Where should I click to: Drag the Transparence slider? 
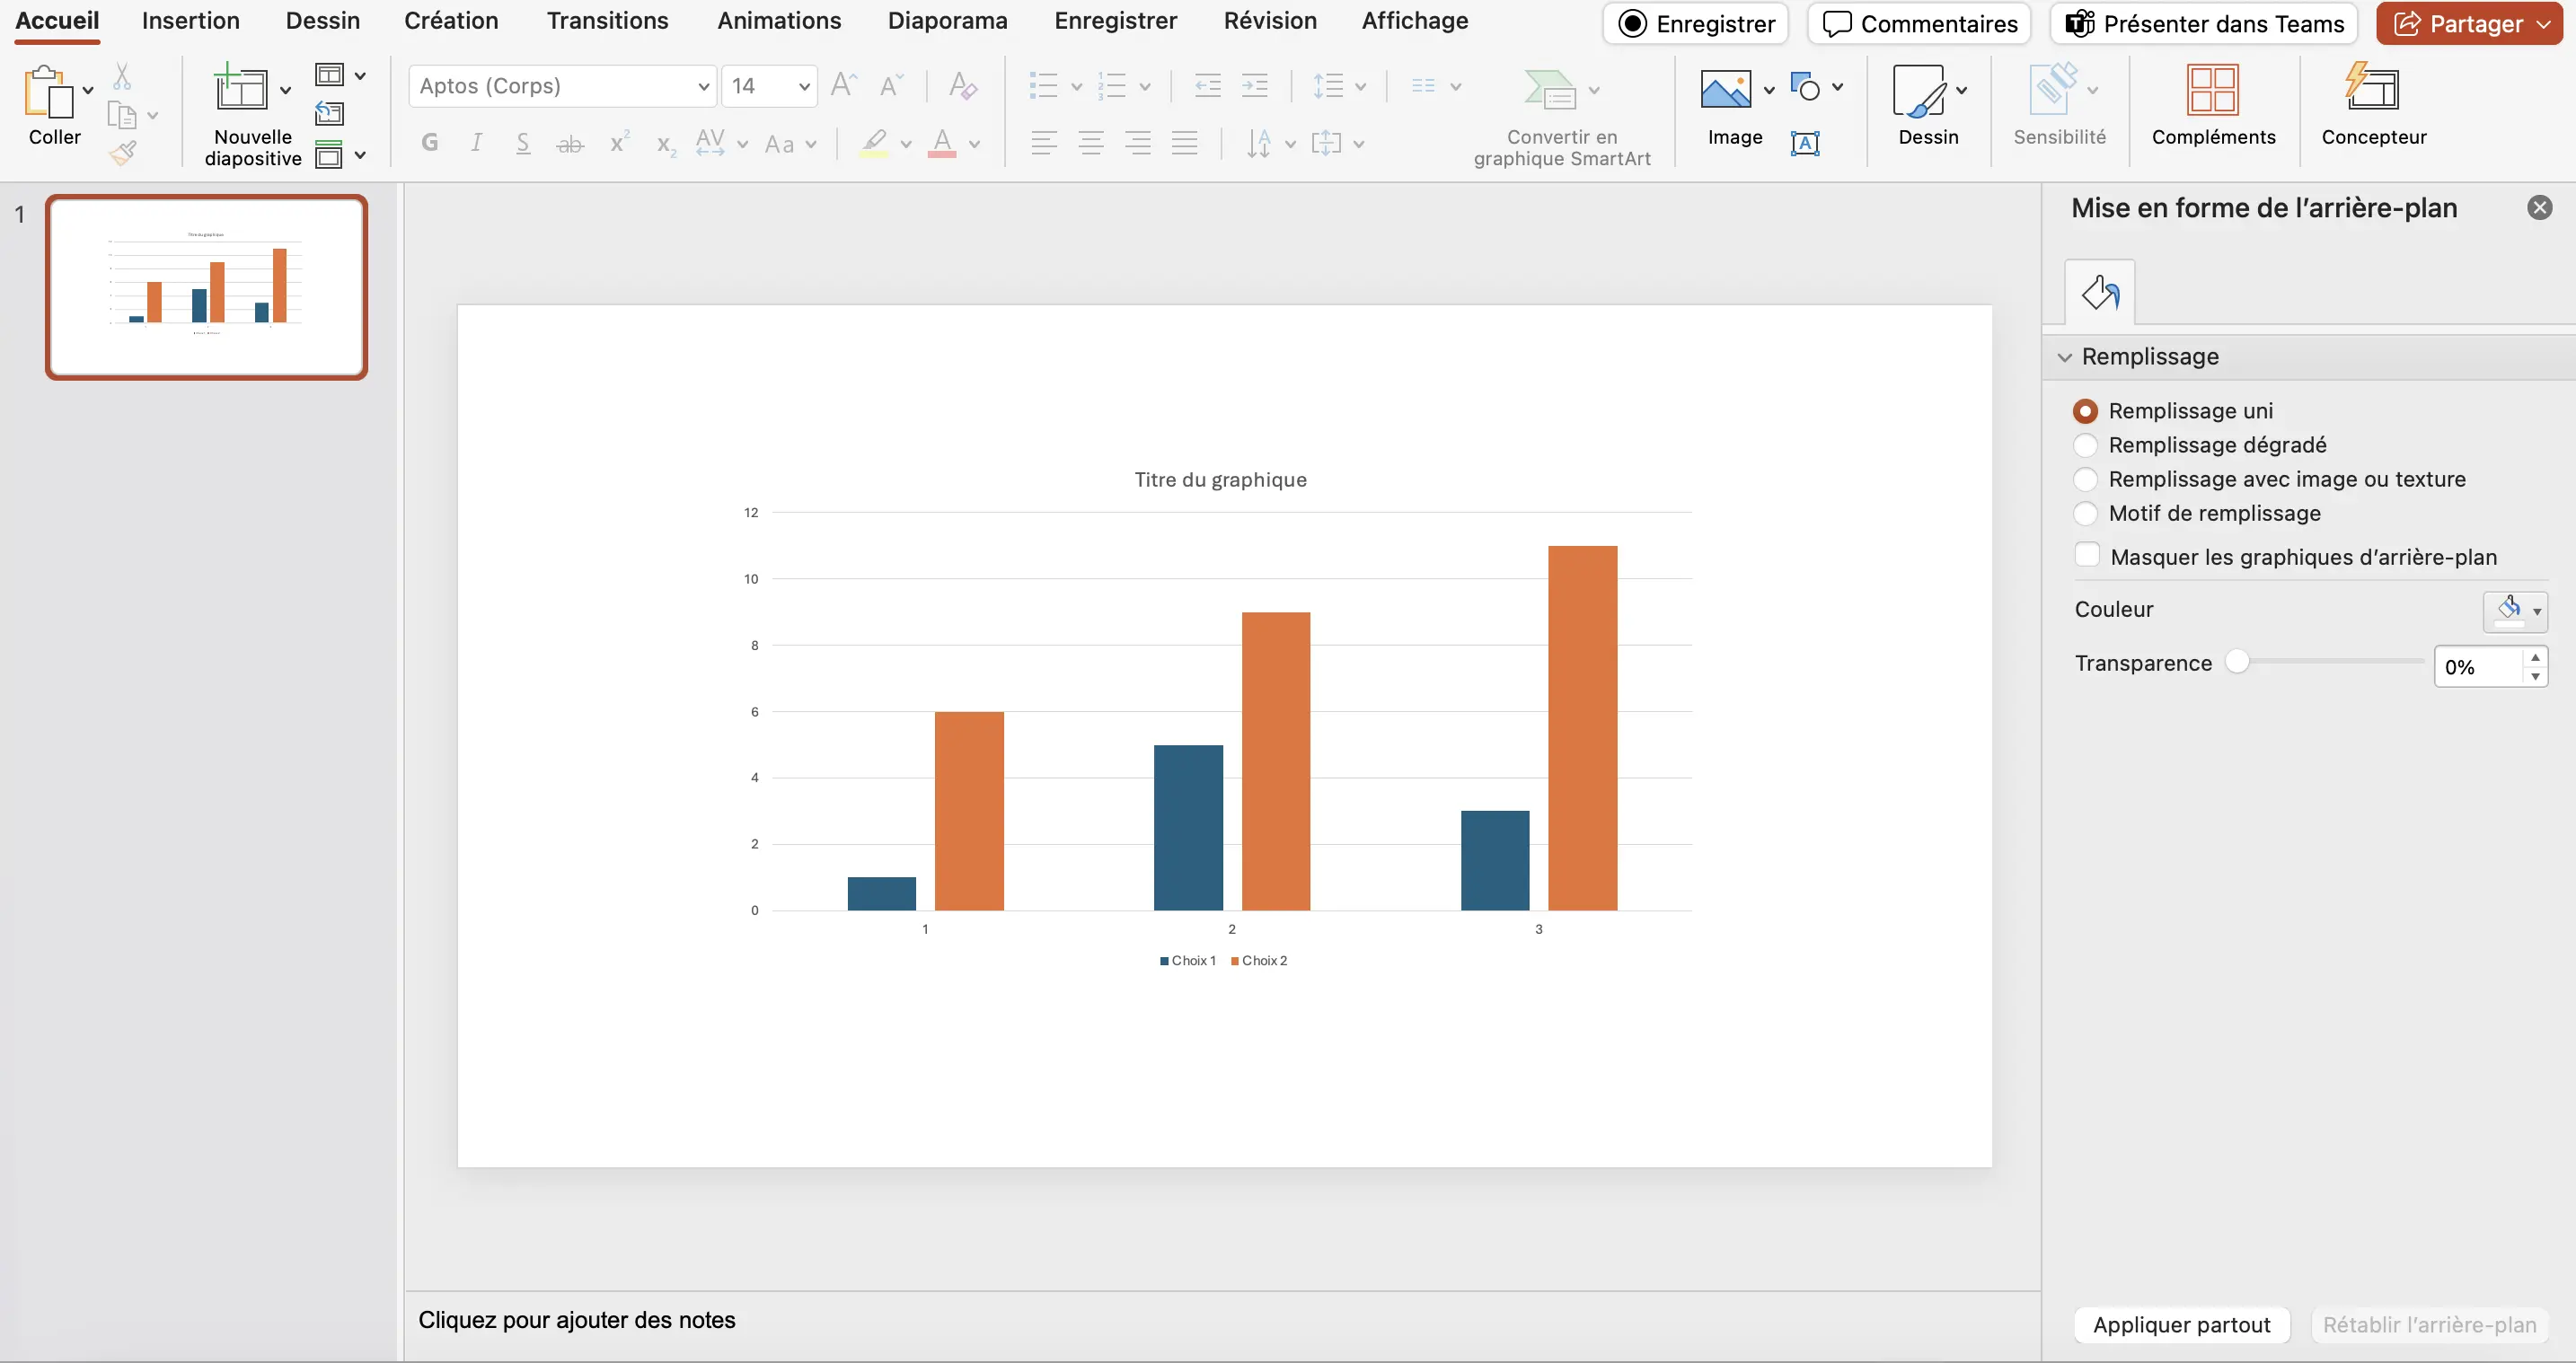coord(2237,663)
